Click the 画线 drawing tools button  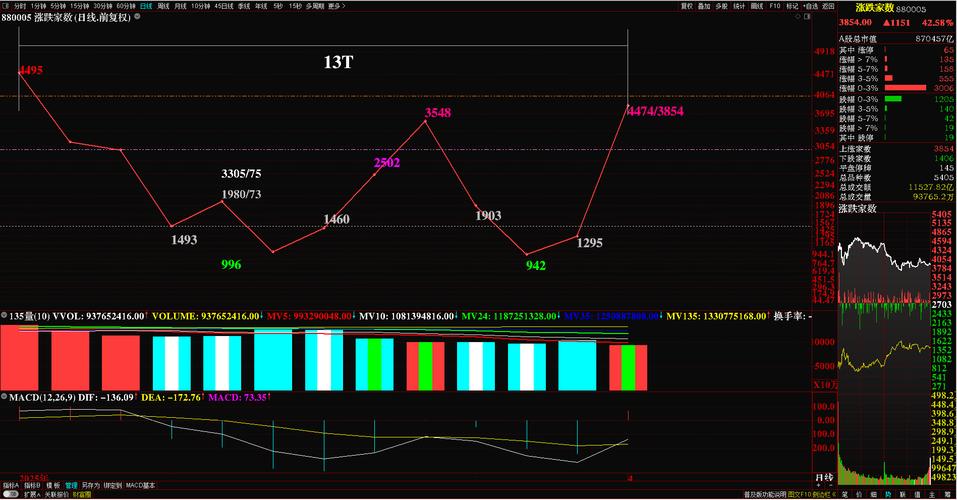(x=757, y=6)
